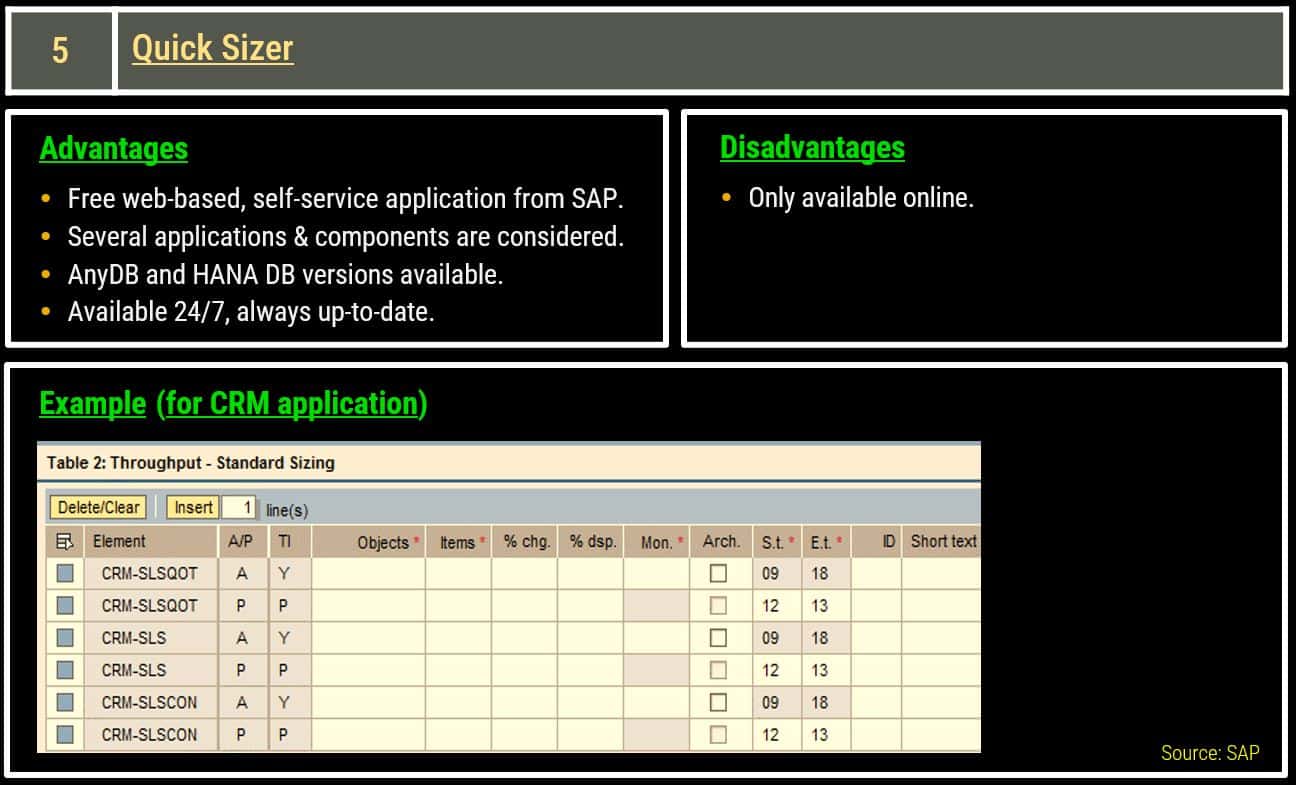The height and width of the screenshot is (785, 1296).
Task: Click 'AnyDB and HANA DB versions available' bullet
Action: [x=285, y=274]
